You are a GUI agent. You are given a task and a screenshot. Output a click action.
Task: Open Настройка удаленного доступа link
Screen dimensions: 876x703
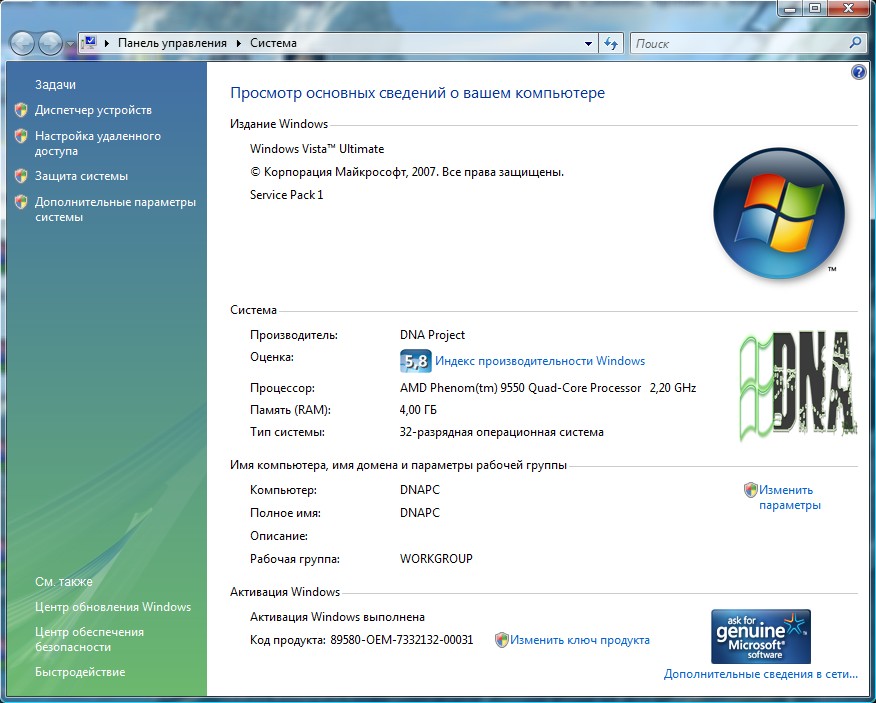[x=98, y=143]
